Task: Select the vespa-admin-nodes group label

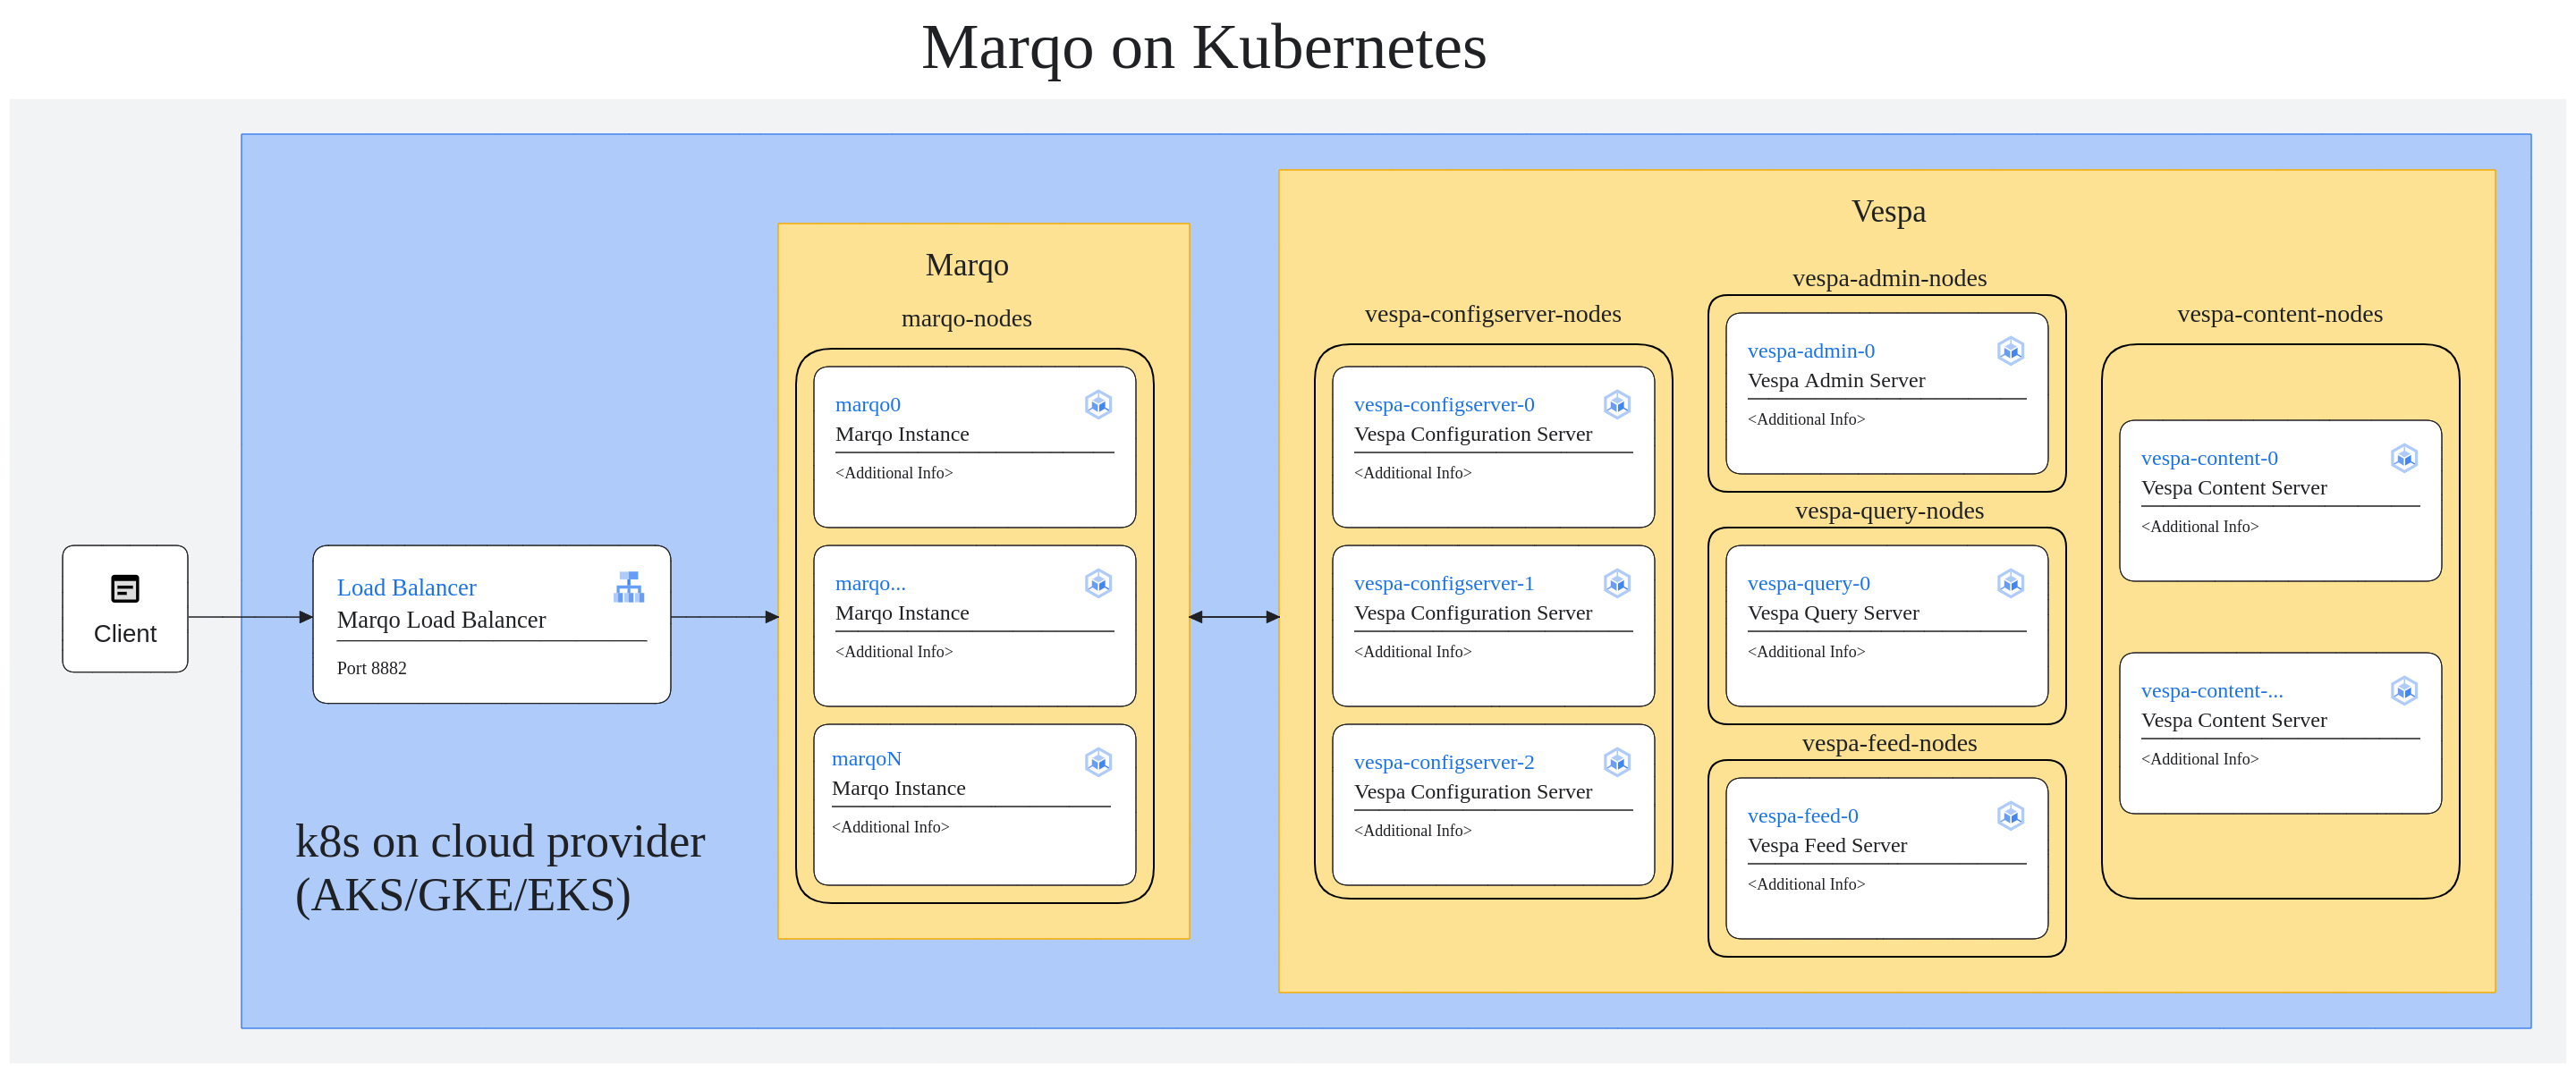Action: [1888, 278]
